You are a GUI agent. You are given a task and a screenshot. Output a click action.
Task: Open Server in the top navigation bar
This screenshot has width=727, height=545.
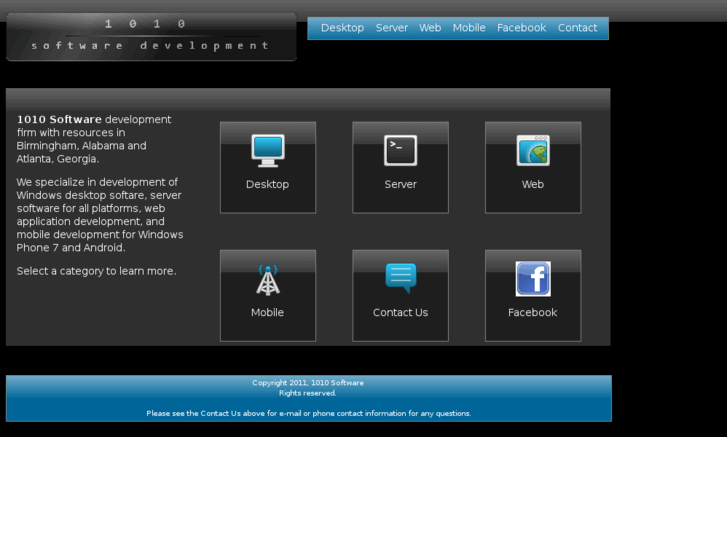coord(392,28)
